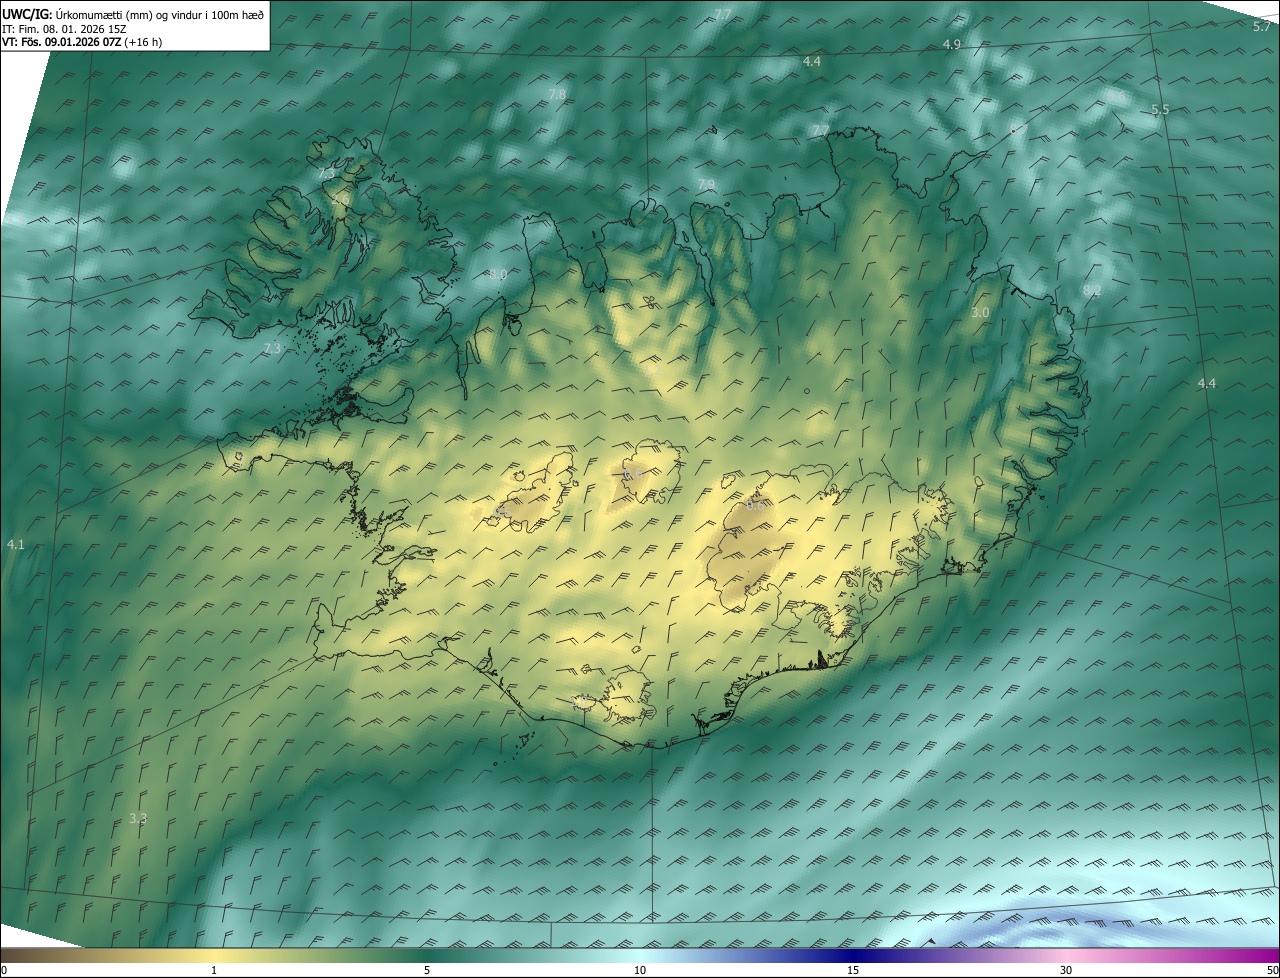1280x978 pixels.
Task: Click the 7.8 value label on the map
Action: (x=557, y=94)
